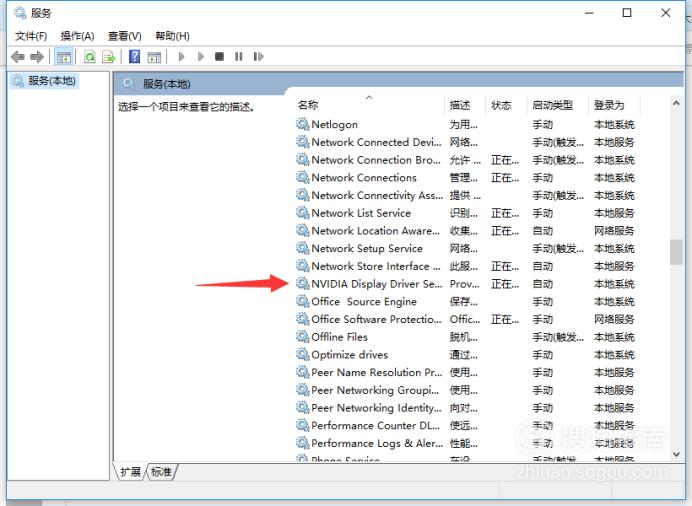Click 自动 in the Network Store Interface row
Screen dimensions: 692x506
[542, 266]
